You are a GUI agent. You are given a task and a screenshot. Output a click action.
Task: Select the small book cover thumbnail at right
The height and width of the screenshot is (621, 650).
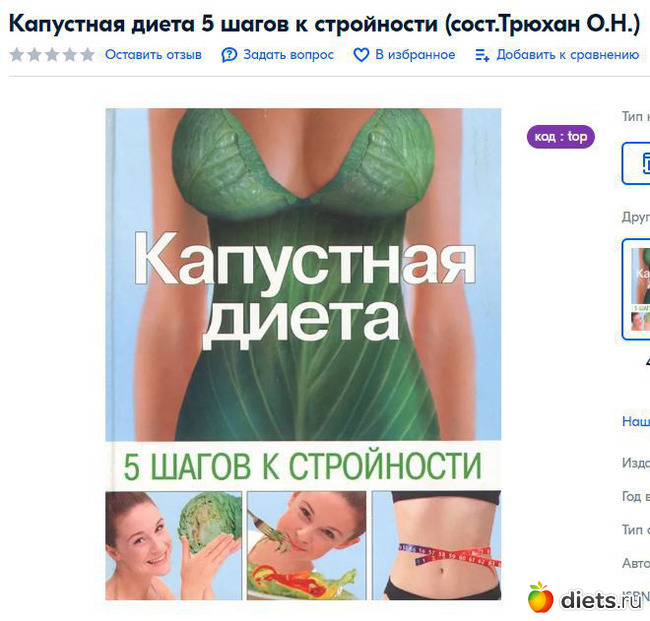coord(637,289)
